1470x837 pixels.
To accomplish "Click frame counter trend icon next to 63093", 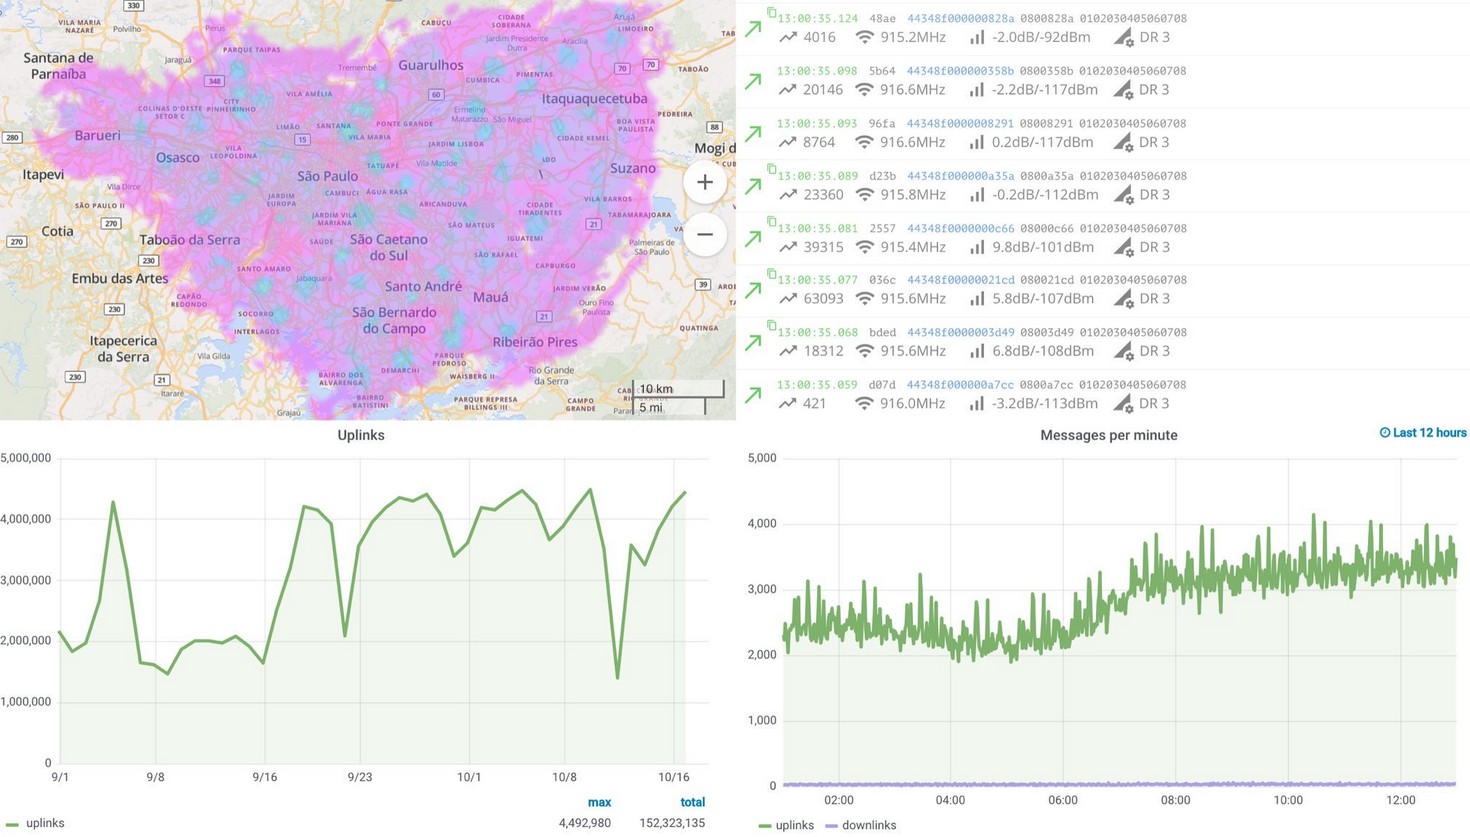I will coord(788,298).
